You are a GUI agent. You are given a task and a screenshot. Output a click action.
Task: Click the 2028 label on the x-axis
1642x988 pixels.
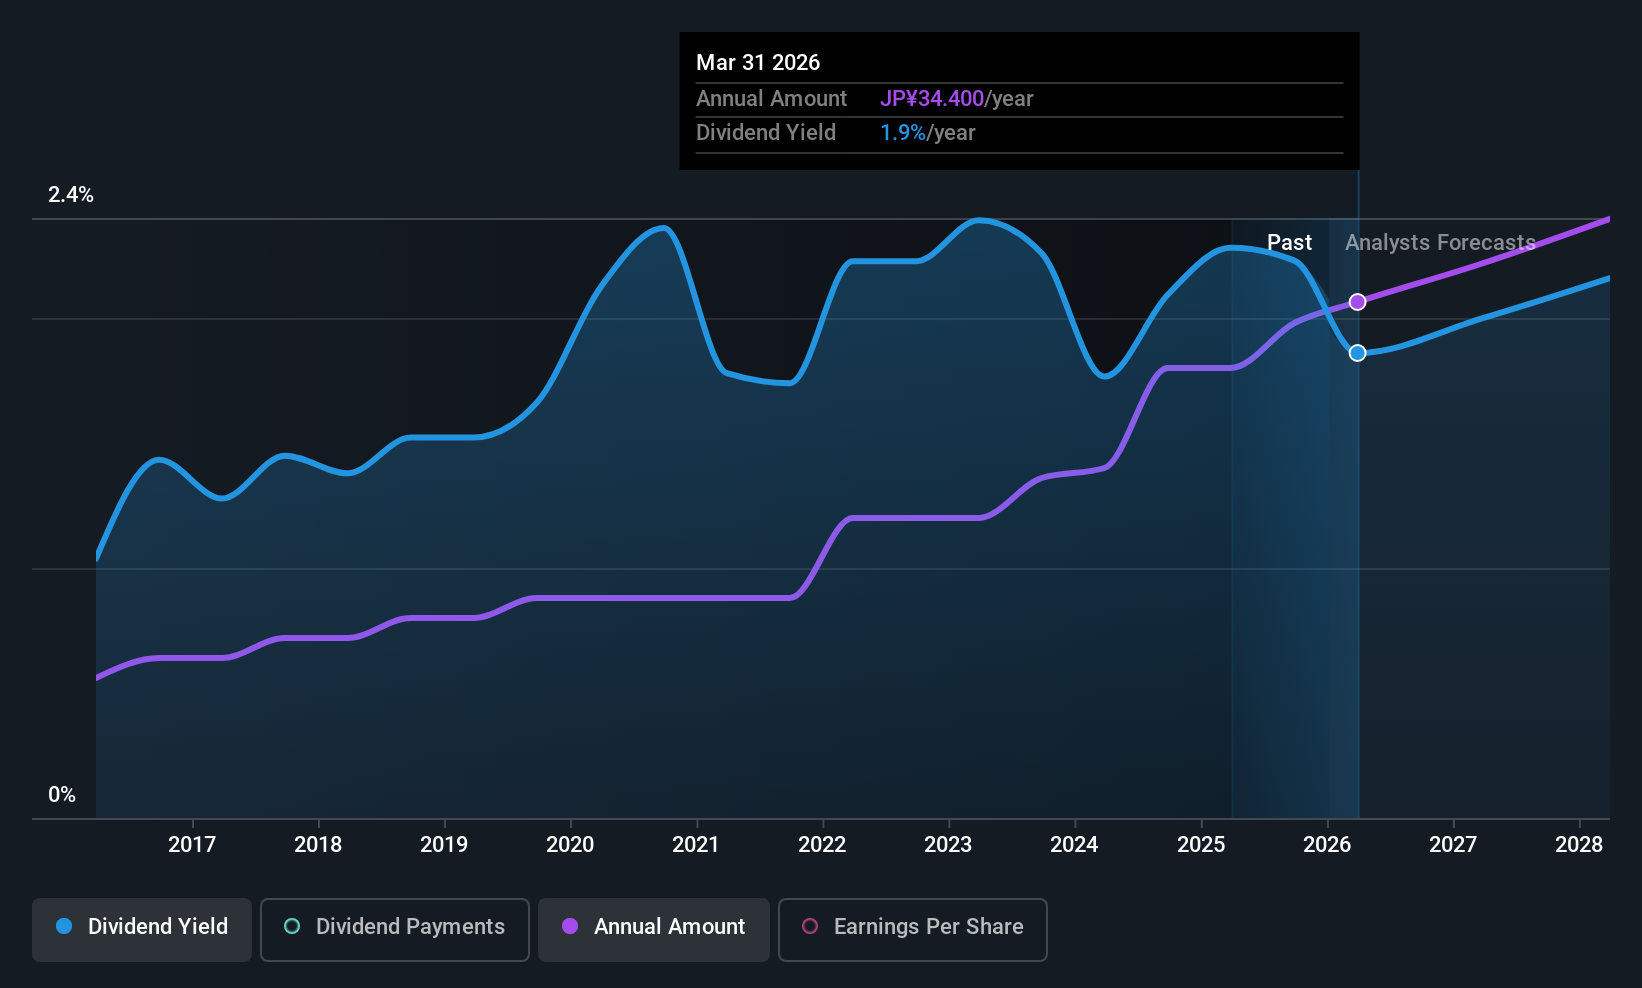click(x=1579, y=844)
